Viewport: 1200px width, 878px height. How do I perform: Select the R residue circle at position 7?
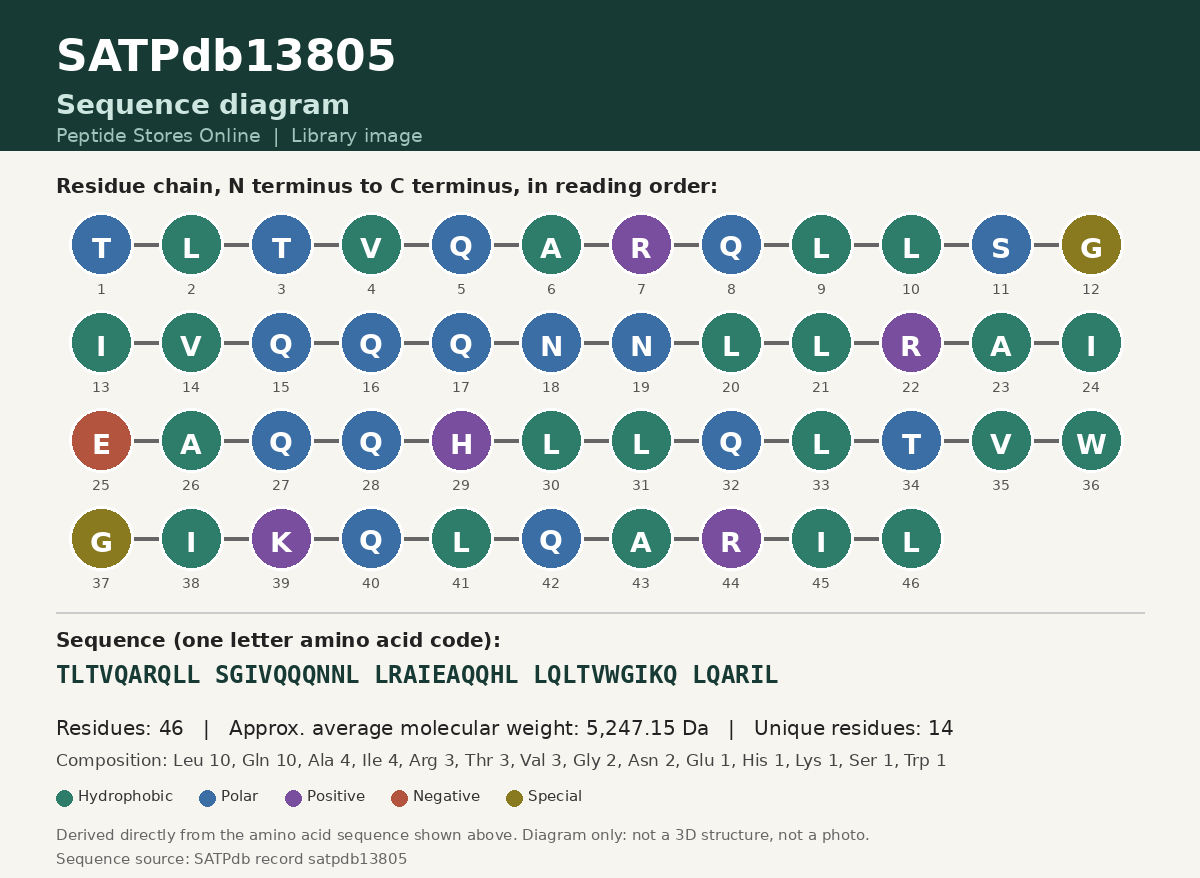point(641,245)
